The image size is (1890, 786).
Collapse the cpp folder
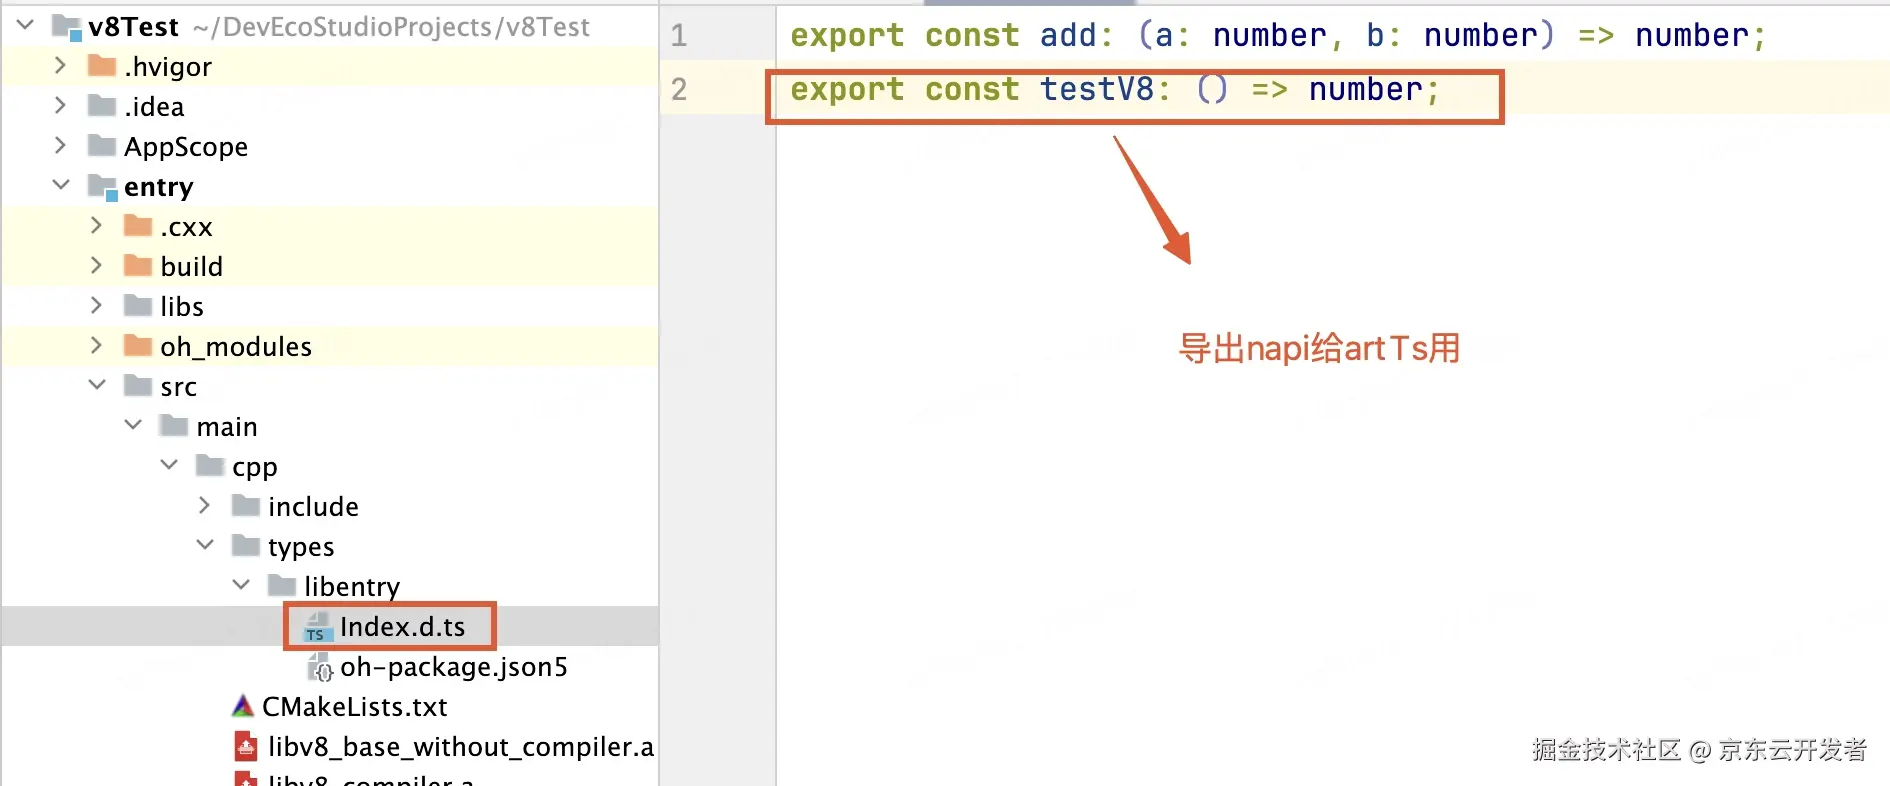(x=169, y=465)
